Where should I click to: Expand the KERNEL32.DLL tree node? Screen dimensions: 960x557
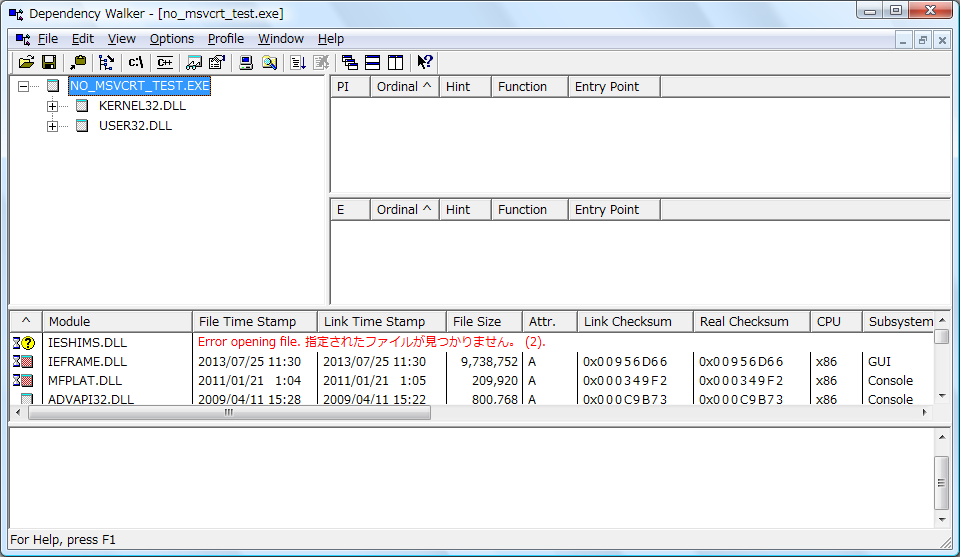[53, 107]
